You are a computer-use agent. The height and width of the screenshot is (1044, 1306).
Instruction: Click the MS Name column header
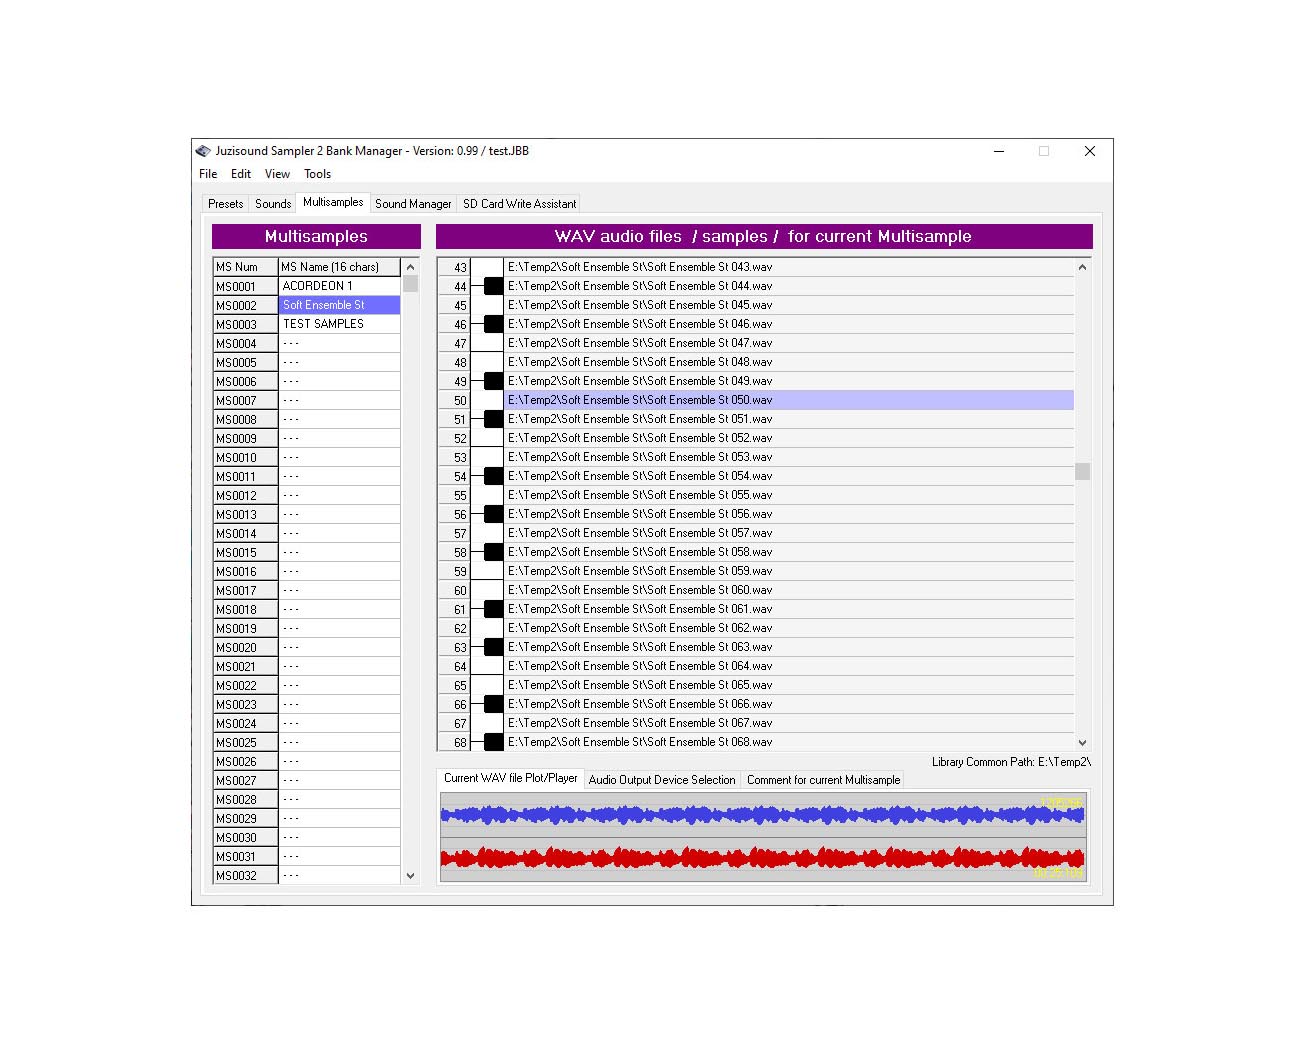pos(338,267)
